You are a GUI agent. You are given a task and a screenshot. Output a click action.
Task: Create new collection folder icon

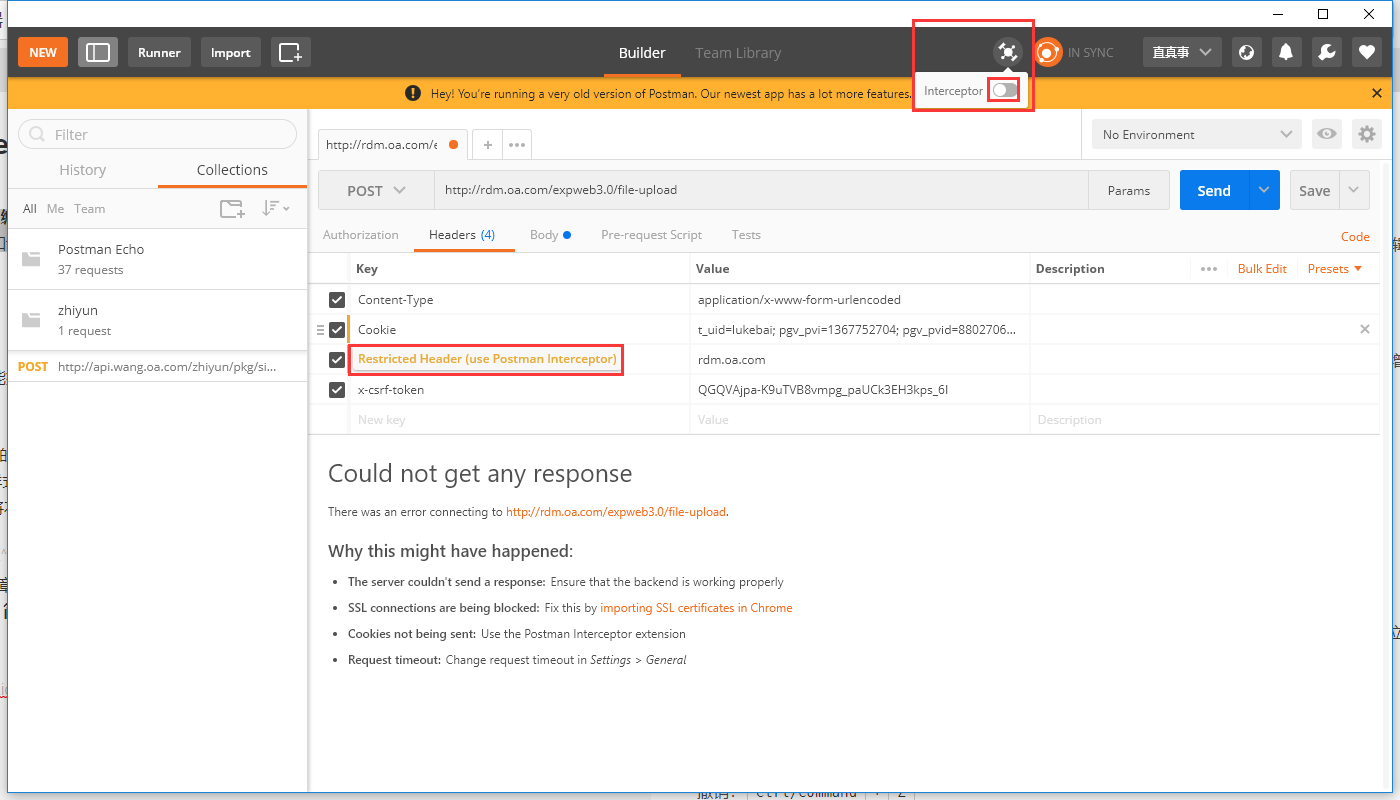[x=232, y=209]
